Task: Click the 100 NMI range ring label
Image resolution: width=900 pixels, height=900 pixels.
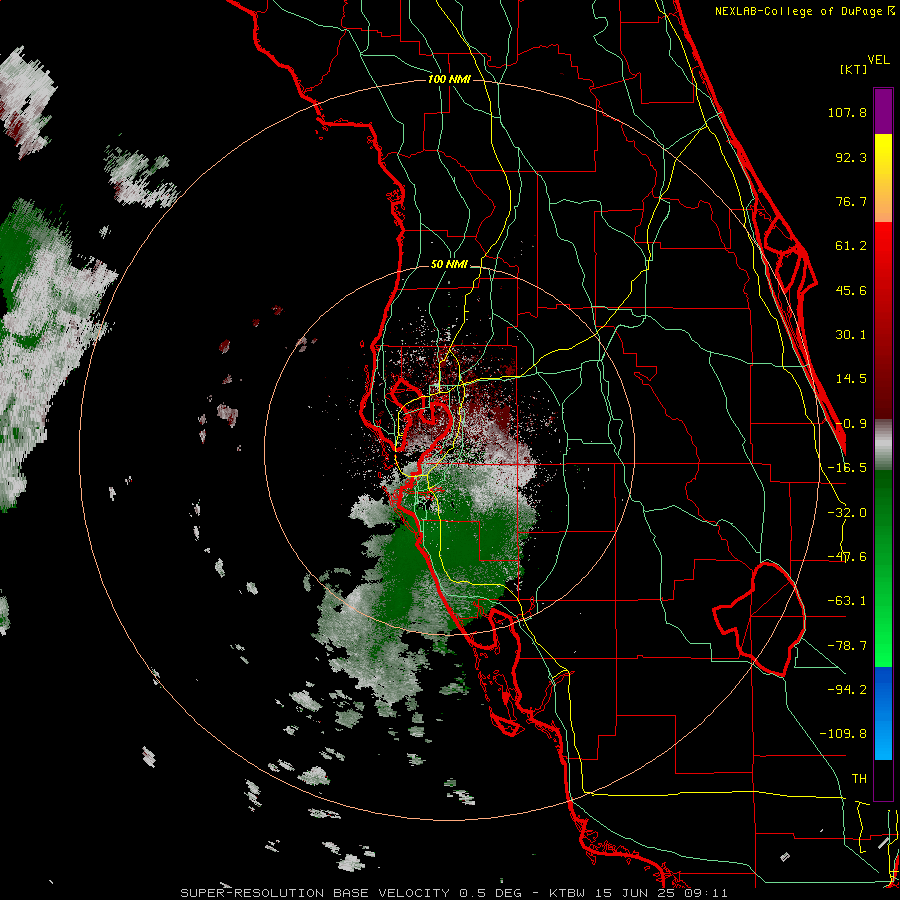Action: coord(449,79)
